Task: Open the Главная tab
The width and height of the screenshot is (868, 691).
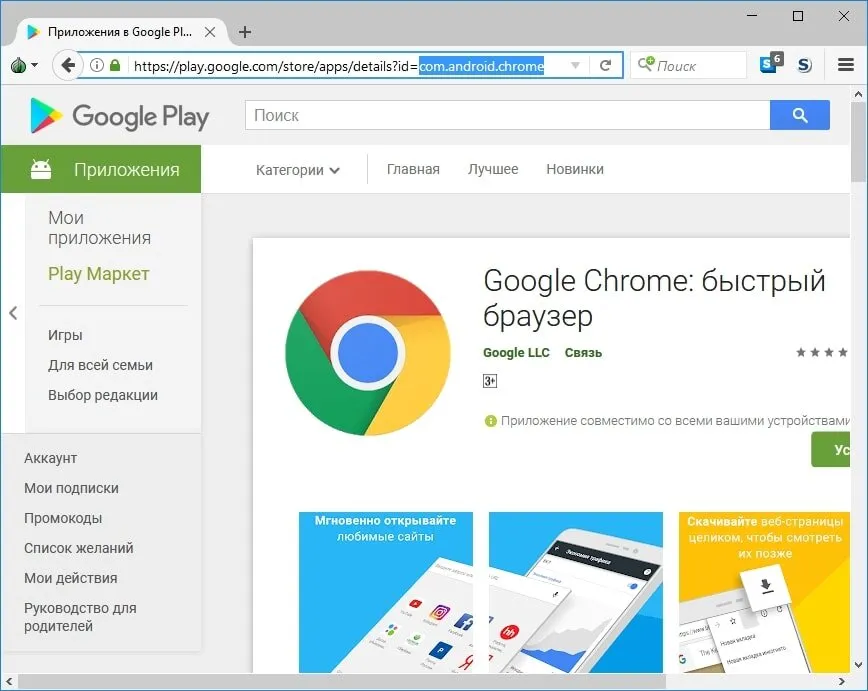Action: click(x=413, y=169)
